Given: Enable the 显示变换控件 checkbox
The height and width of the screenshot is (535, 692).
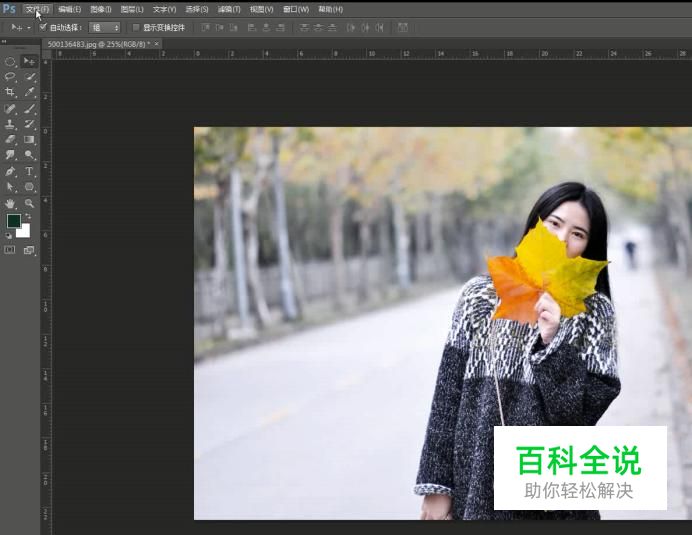Looking at the screenshot, I should click(x=136, y=27).
